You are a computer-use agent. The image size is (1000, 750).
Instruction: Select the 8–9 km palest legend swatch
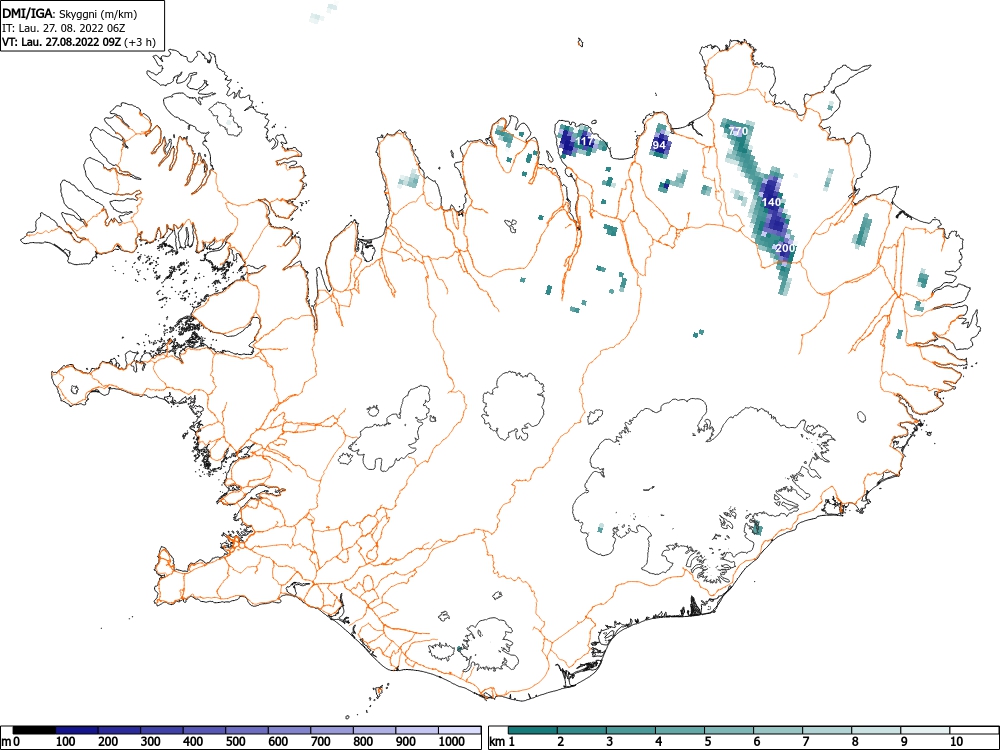pos(876,730)
